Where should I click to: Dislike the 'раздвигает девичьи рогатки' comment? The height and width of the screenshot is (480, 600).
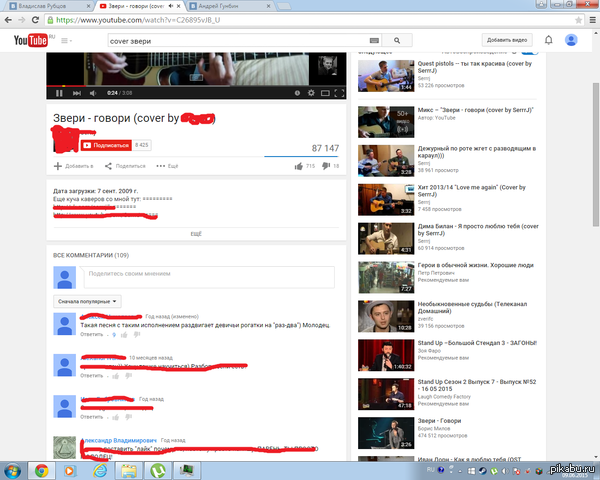pyautogui.click(x=137, y=335)
